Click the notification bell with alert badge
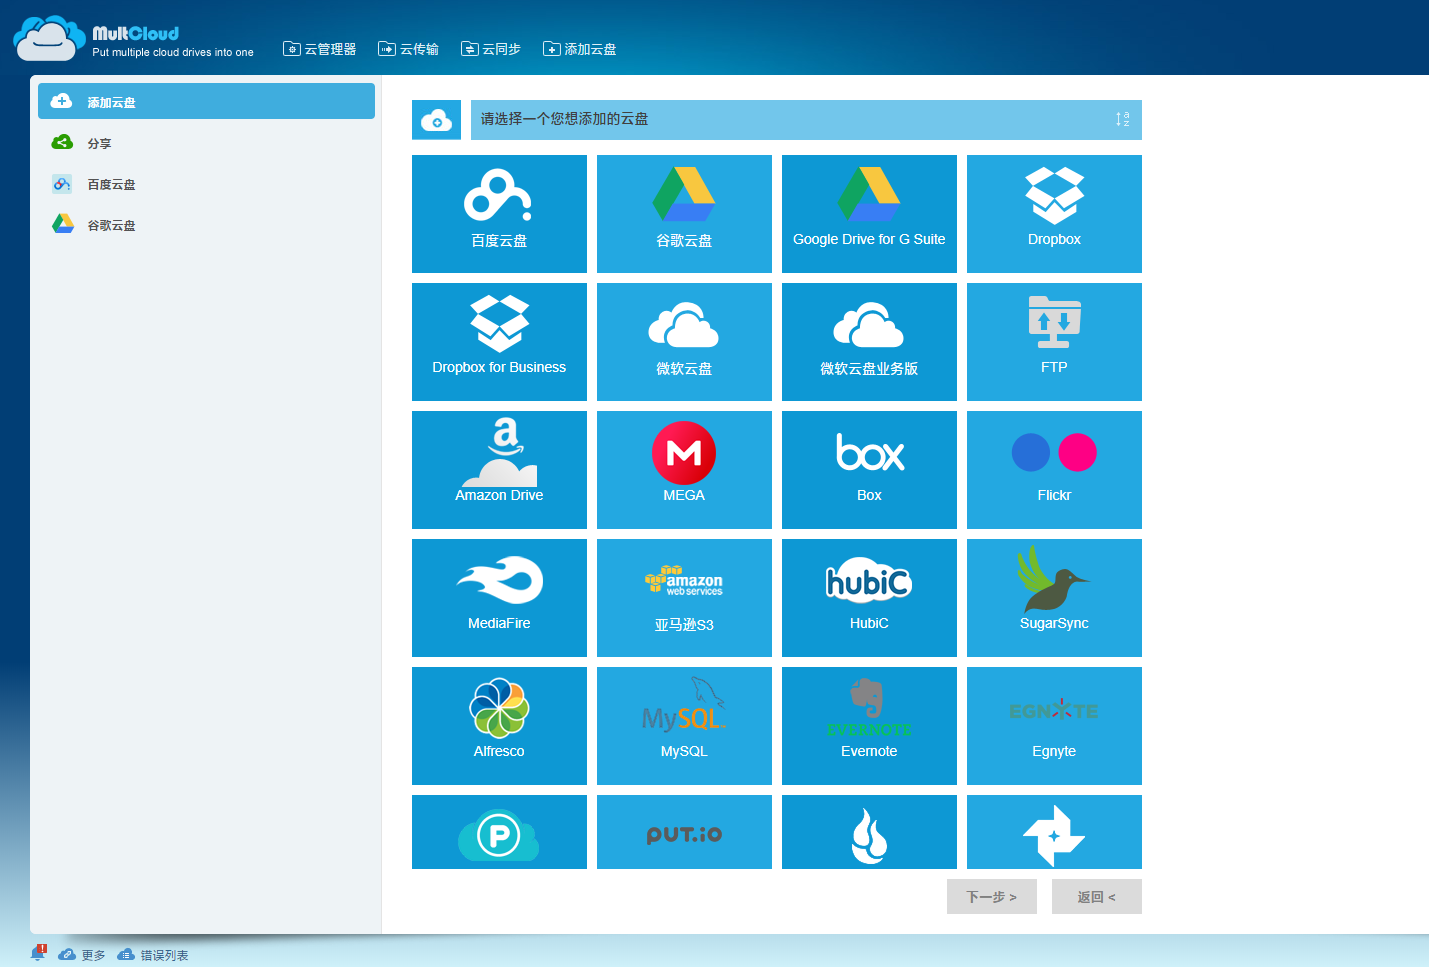1429x967 pixels. (38, 953)
